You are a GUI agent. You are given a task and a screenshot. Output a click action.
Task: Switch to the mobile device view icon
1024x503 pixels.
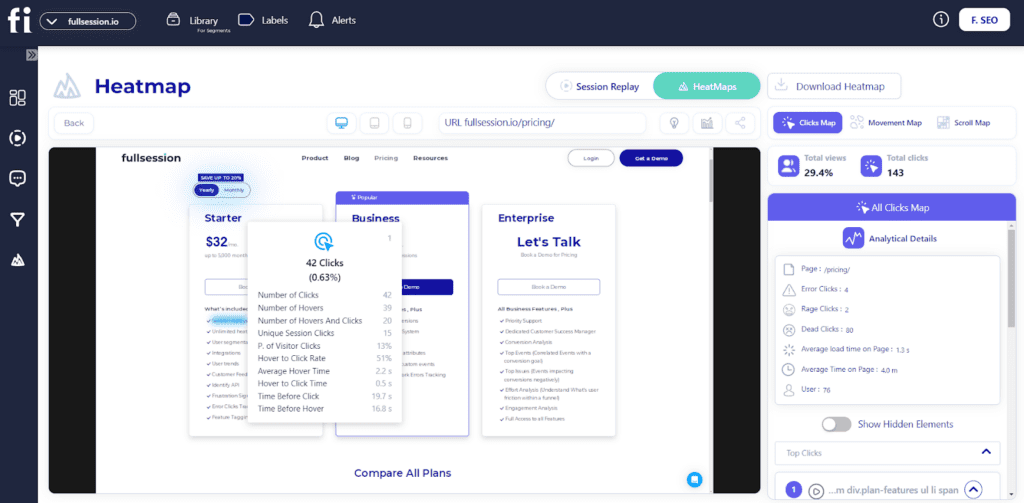pos(406,123)
